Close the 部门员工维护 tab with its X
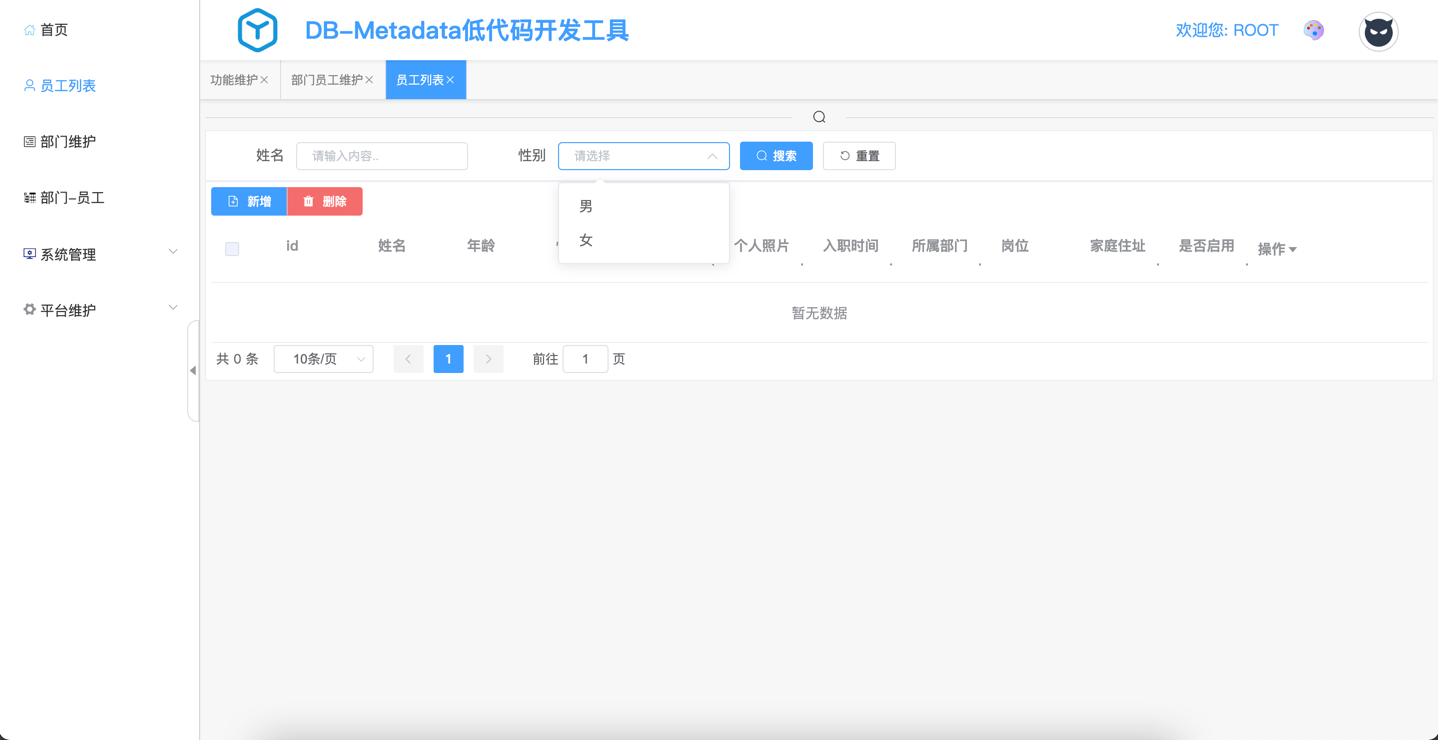The image size is (1438, 740). tap(370, 80)
